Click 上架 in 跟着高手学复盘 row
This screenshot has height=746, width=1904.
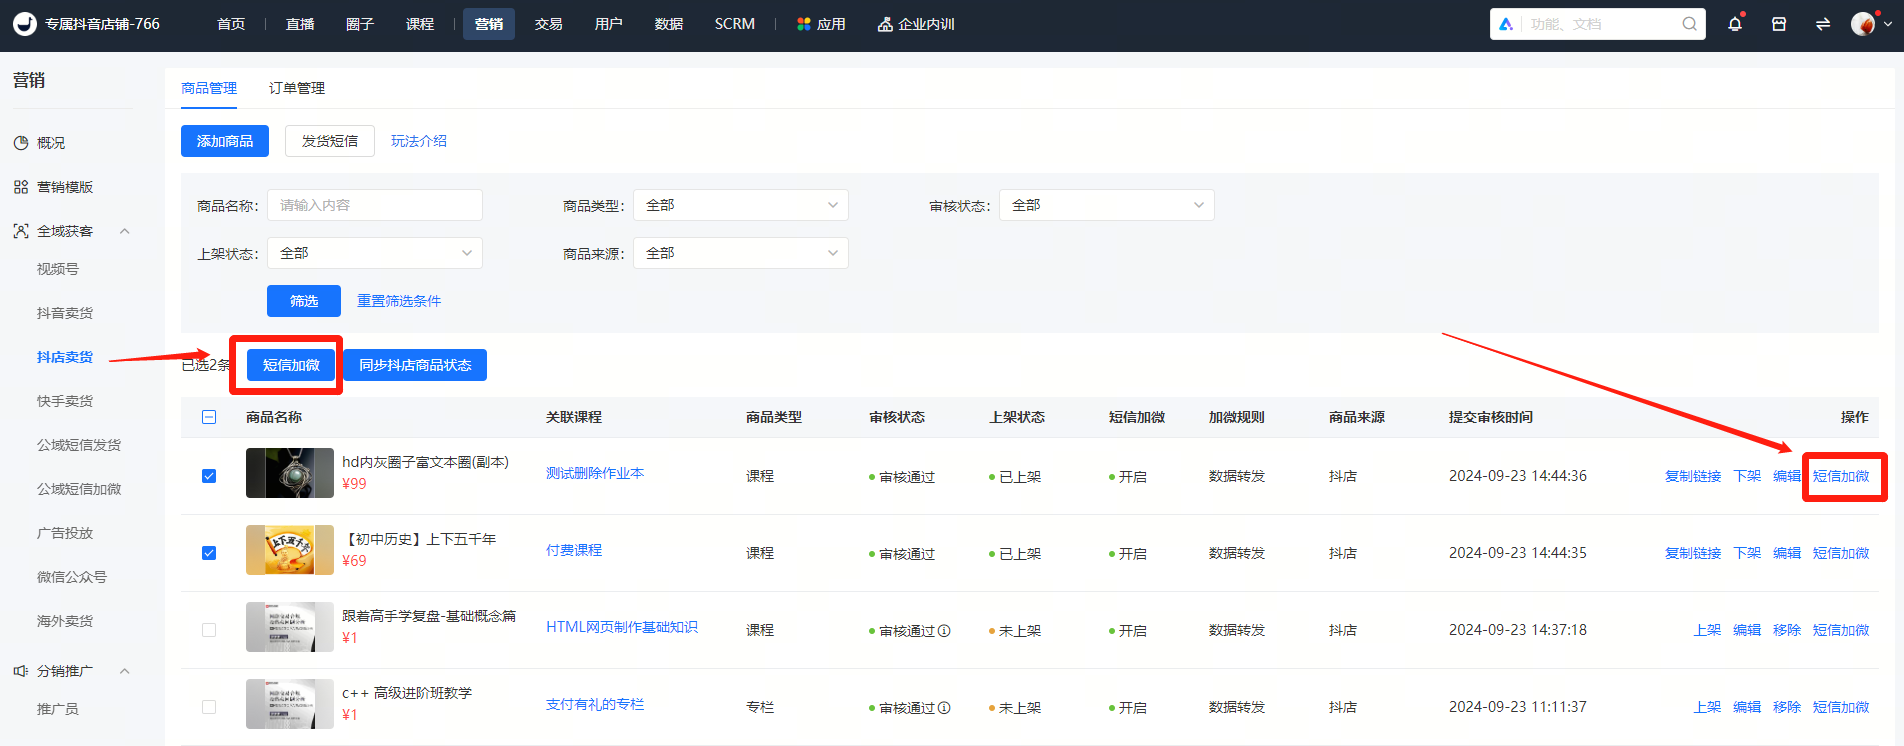(x=1707, y=630)
